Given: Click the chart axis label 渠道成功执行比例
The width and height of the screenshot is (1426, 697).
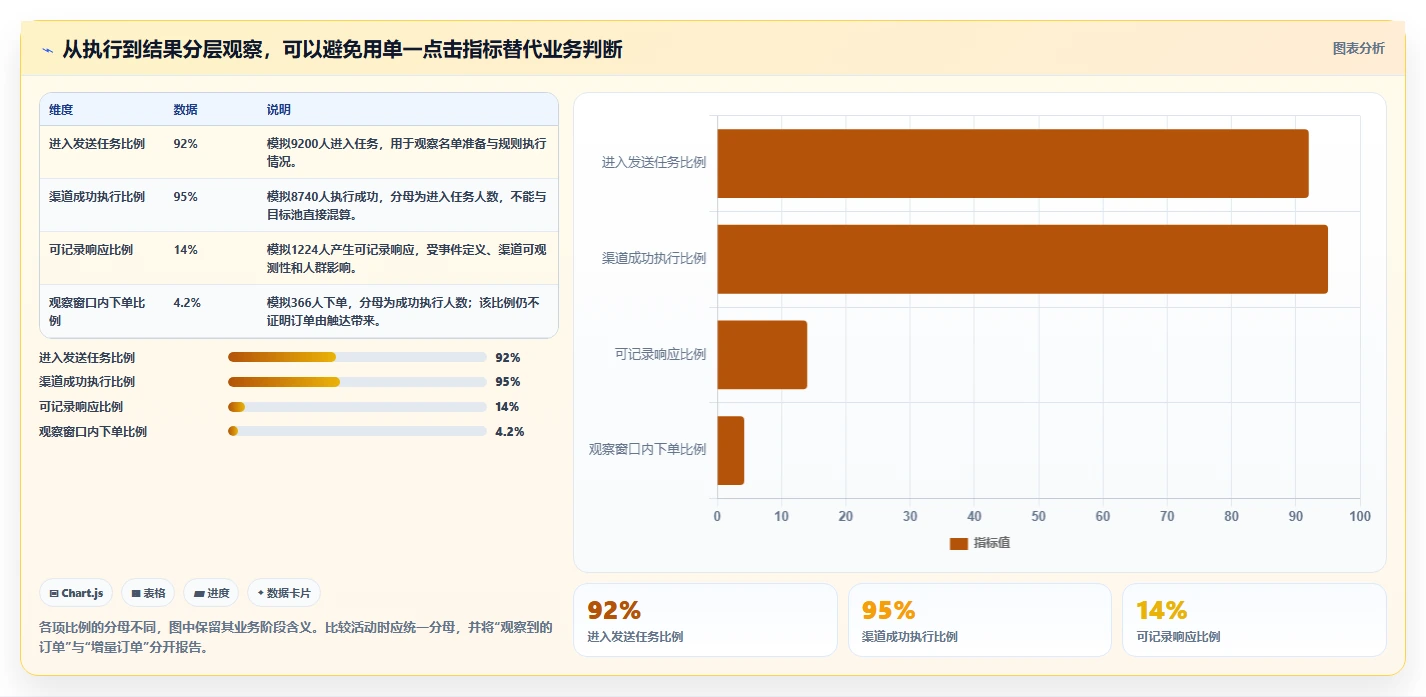Looking at the screenshot, I should pyautogui.click(x=654, y=258).
